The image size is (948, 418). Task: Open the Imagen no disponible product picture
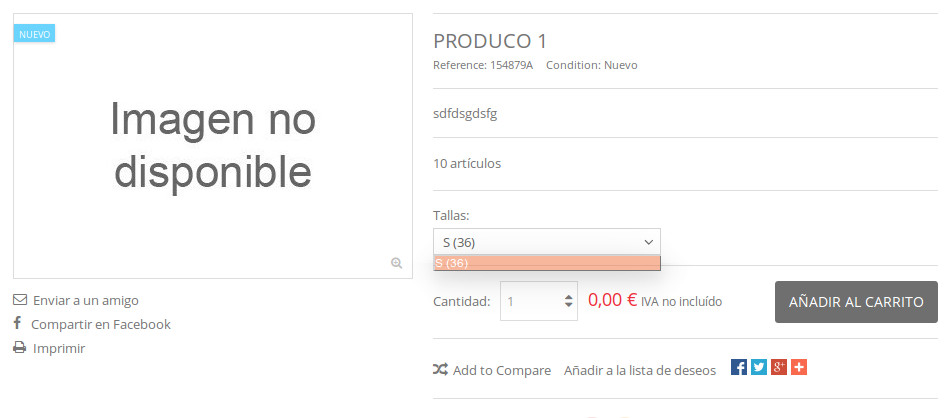pyautogui.click(x=212, y=146)
